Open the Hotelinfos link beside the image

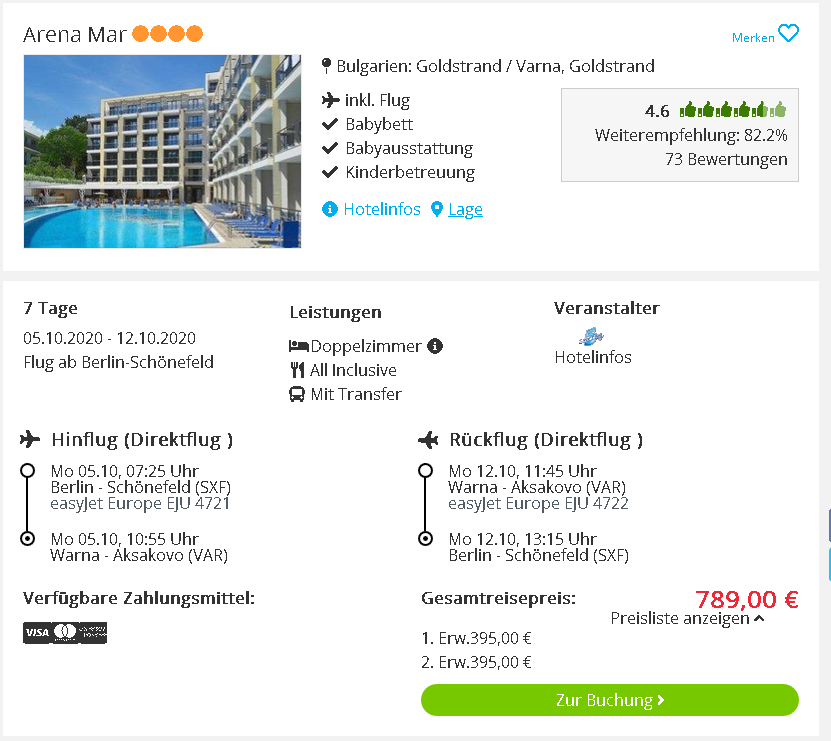pyautogui.click(x=382, y=209)
